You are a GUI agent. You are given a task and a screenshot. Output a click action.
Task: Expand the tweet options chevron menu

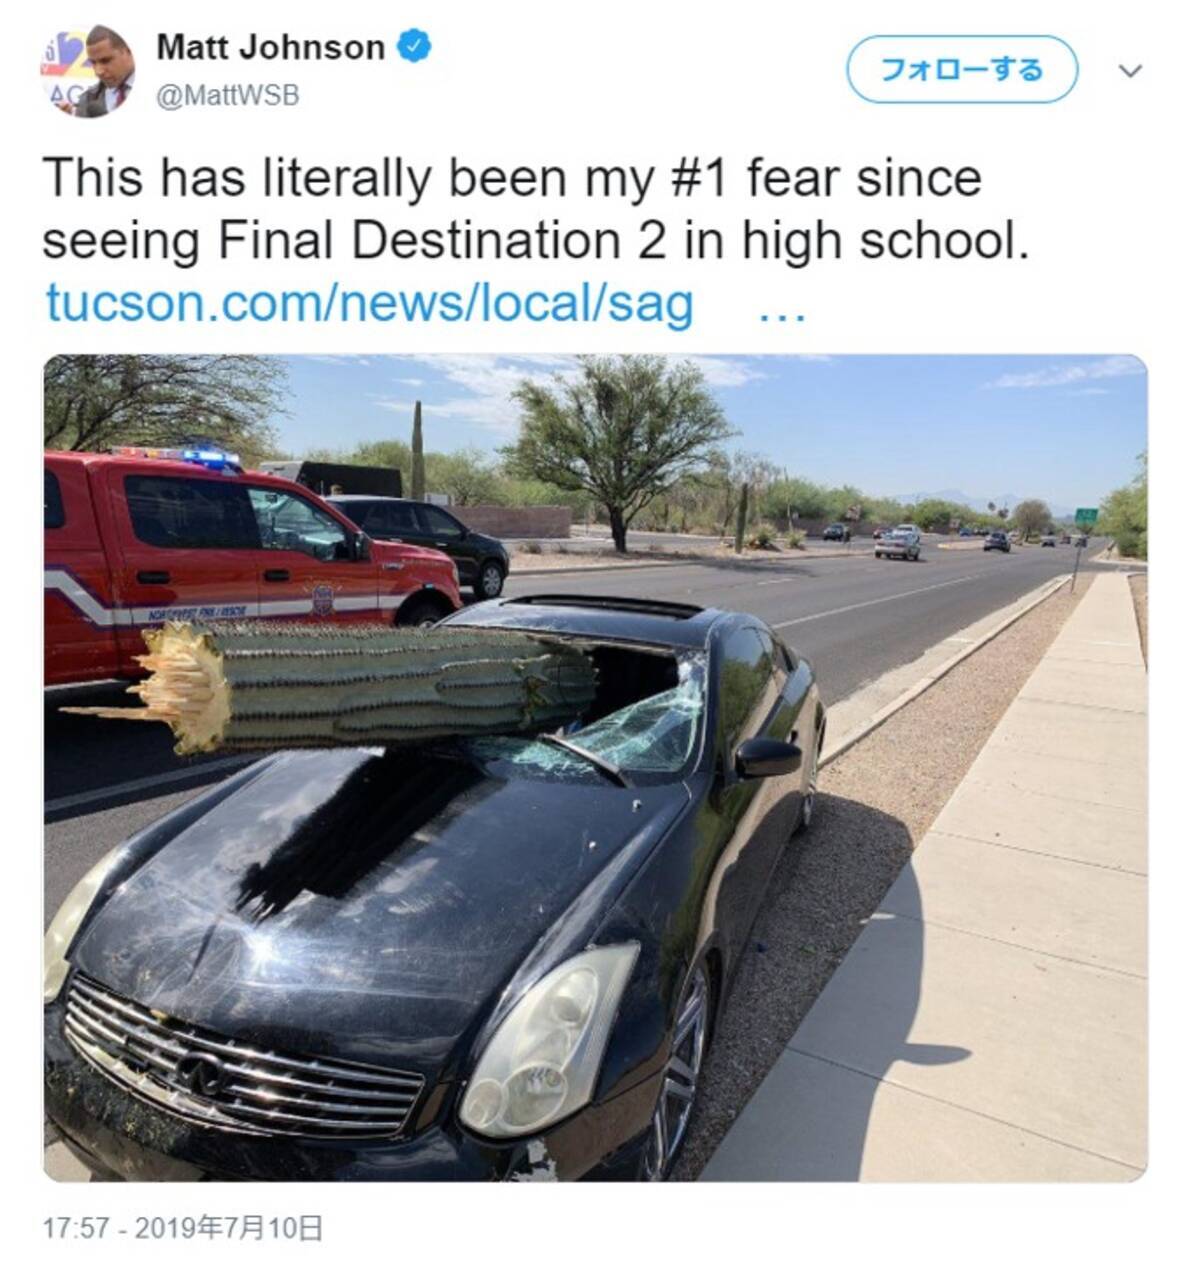(x=1130, y=71)
